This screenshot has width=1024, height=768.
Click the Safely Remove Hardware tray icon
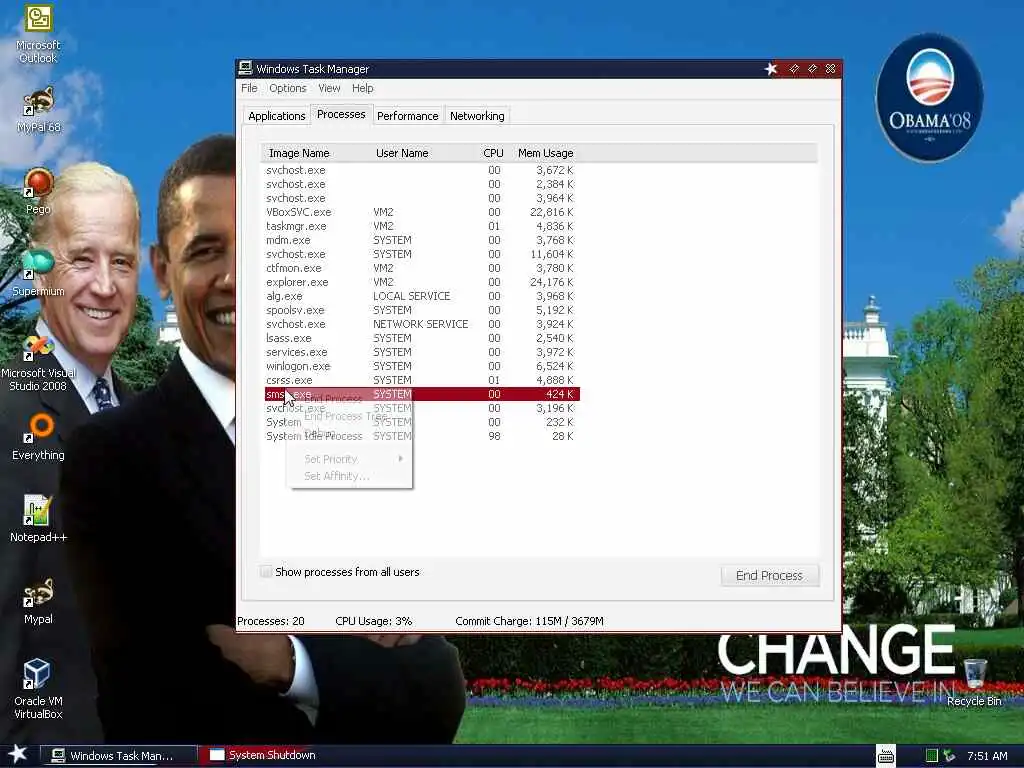coord(949,756)
